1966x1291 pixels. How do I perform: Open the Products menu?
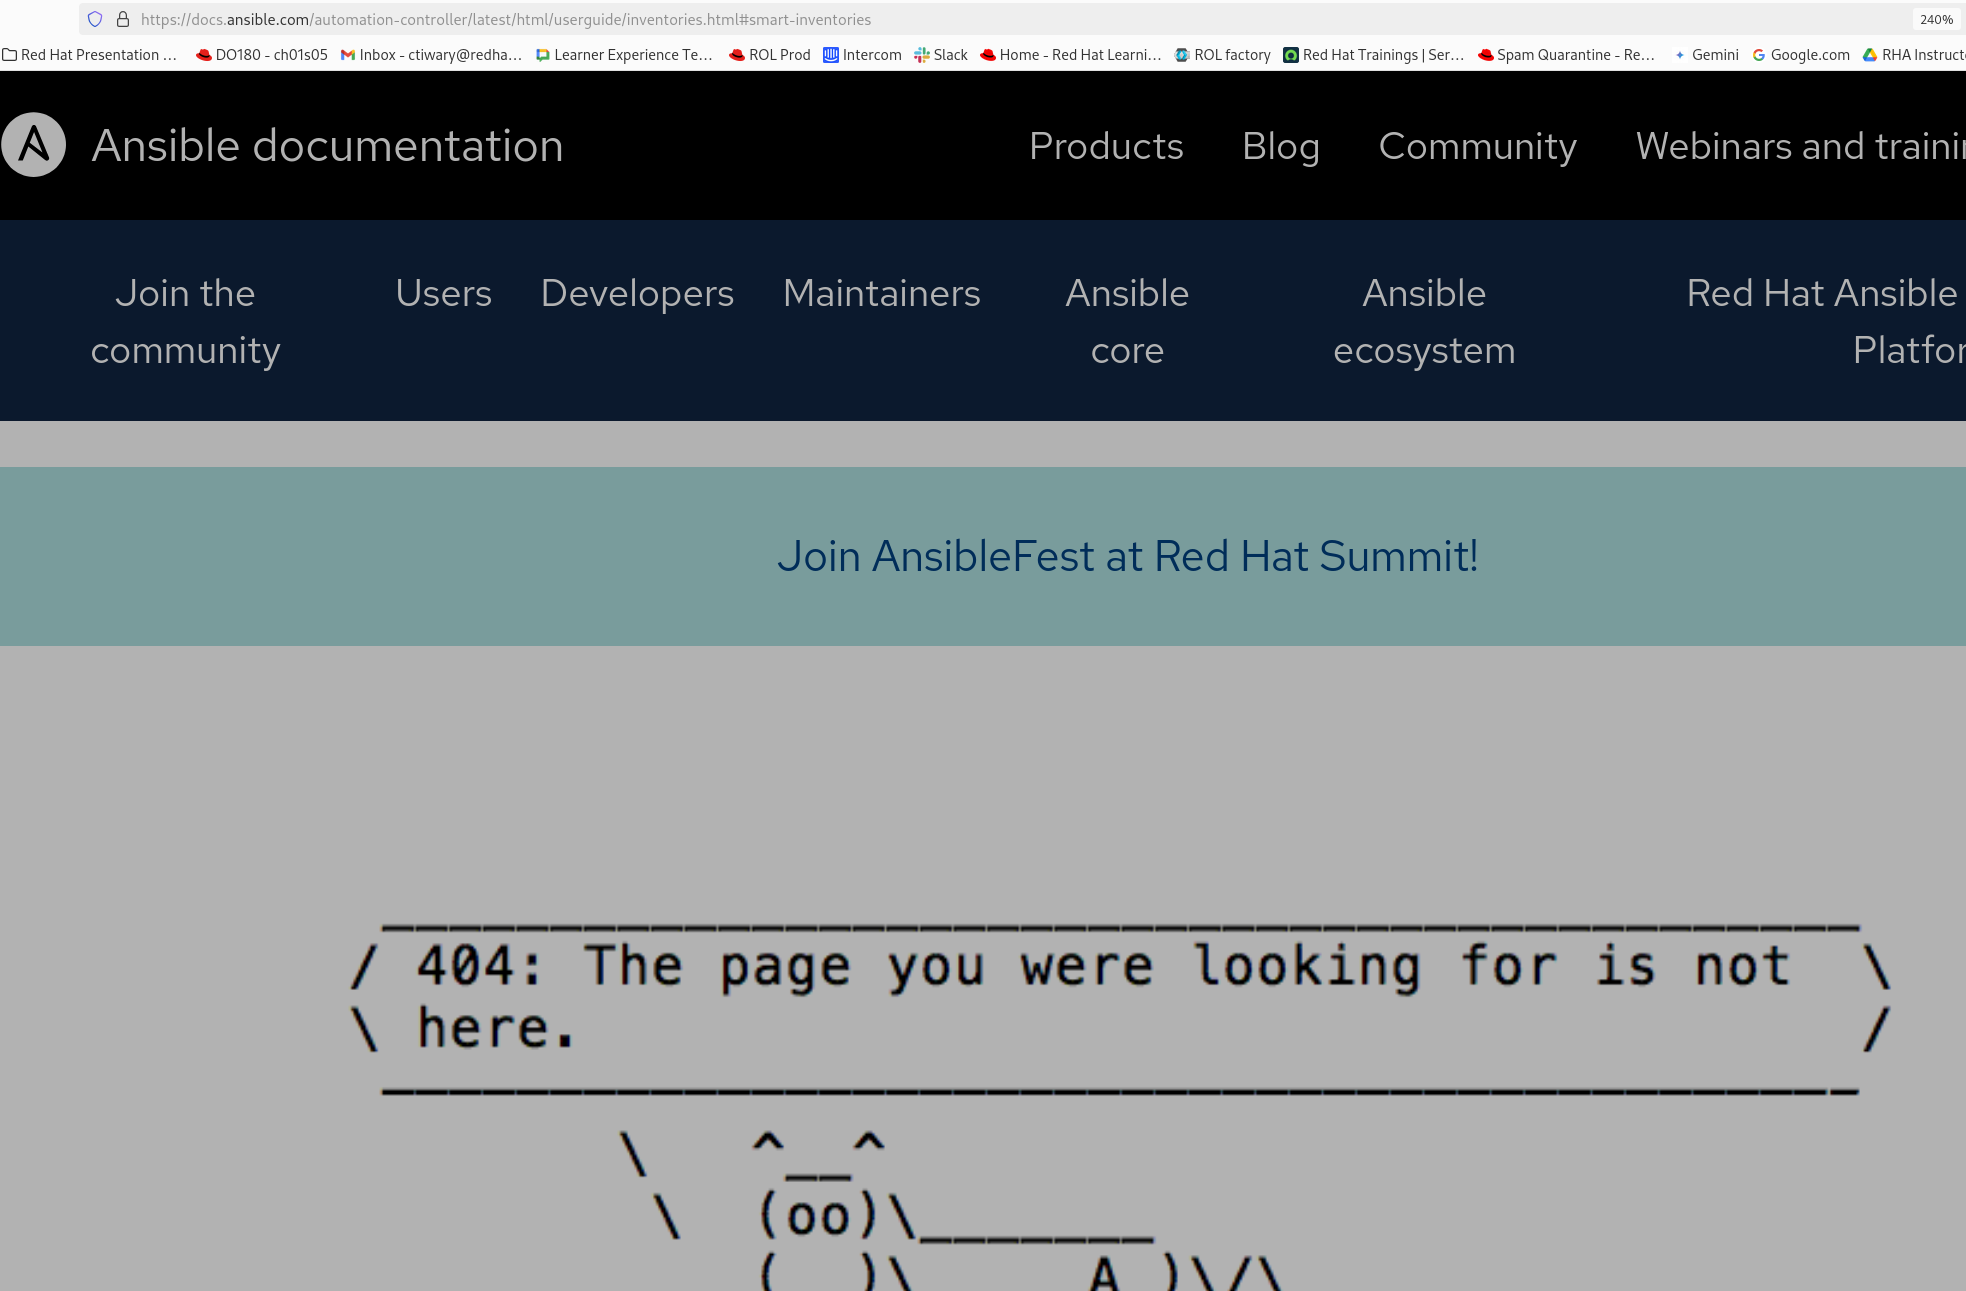(x=1106, y=146)
